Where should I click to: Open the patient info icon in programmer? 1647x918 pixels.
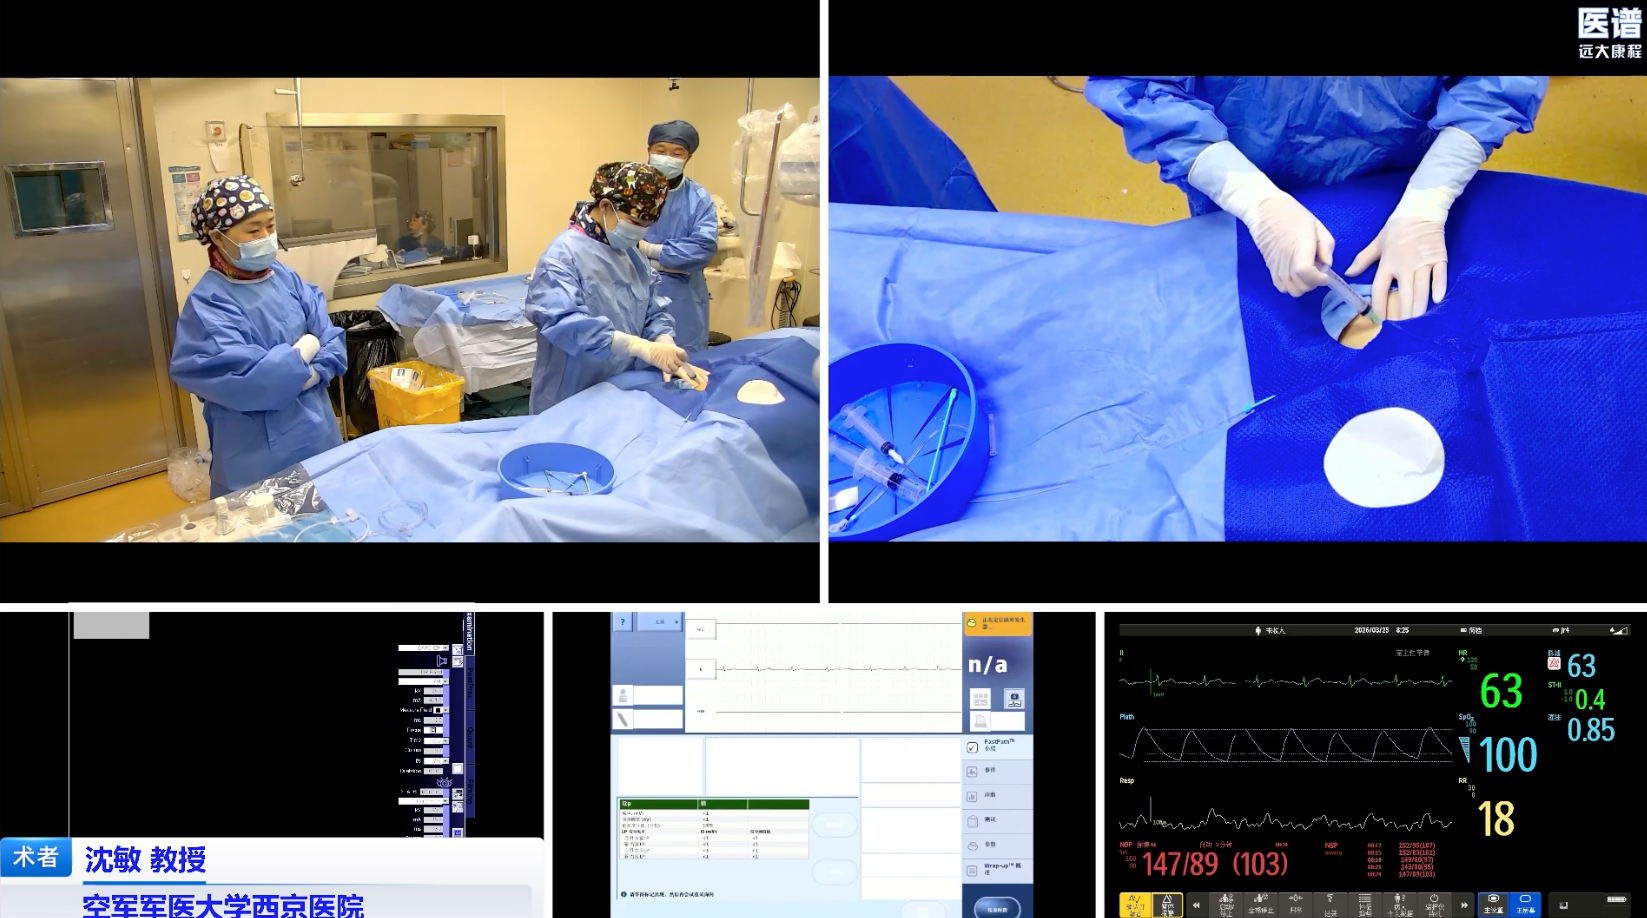coord(623,695)
